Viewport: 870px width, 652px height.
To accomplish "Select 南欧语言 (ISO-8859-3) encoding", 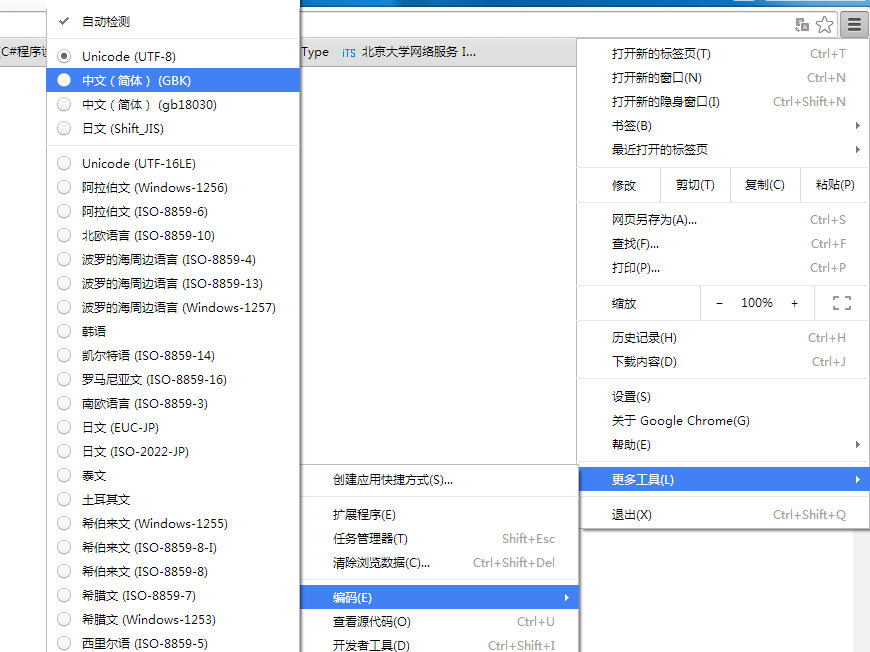I will tap(173, 403).
